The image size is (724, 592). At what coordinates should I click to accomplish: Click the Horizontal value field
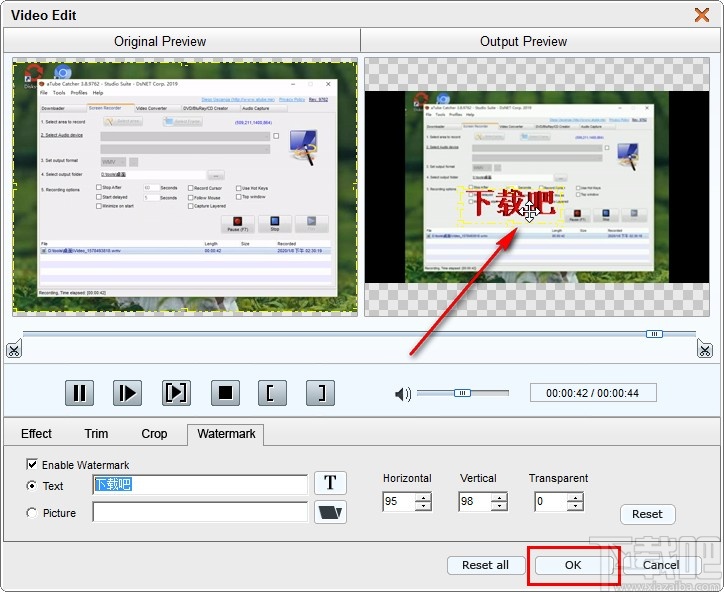[x=399, y=501]
